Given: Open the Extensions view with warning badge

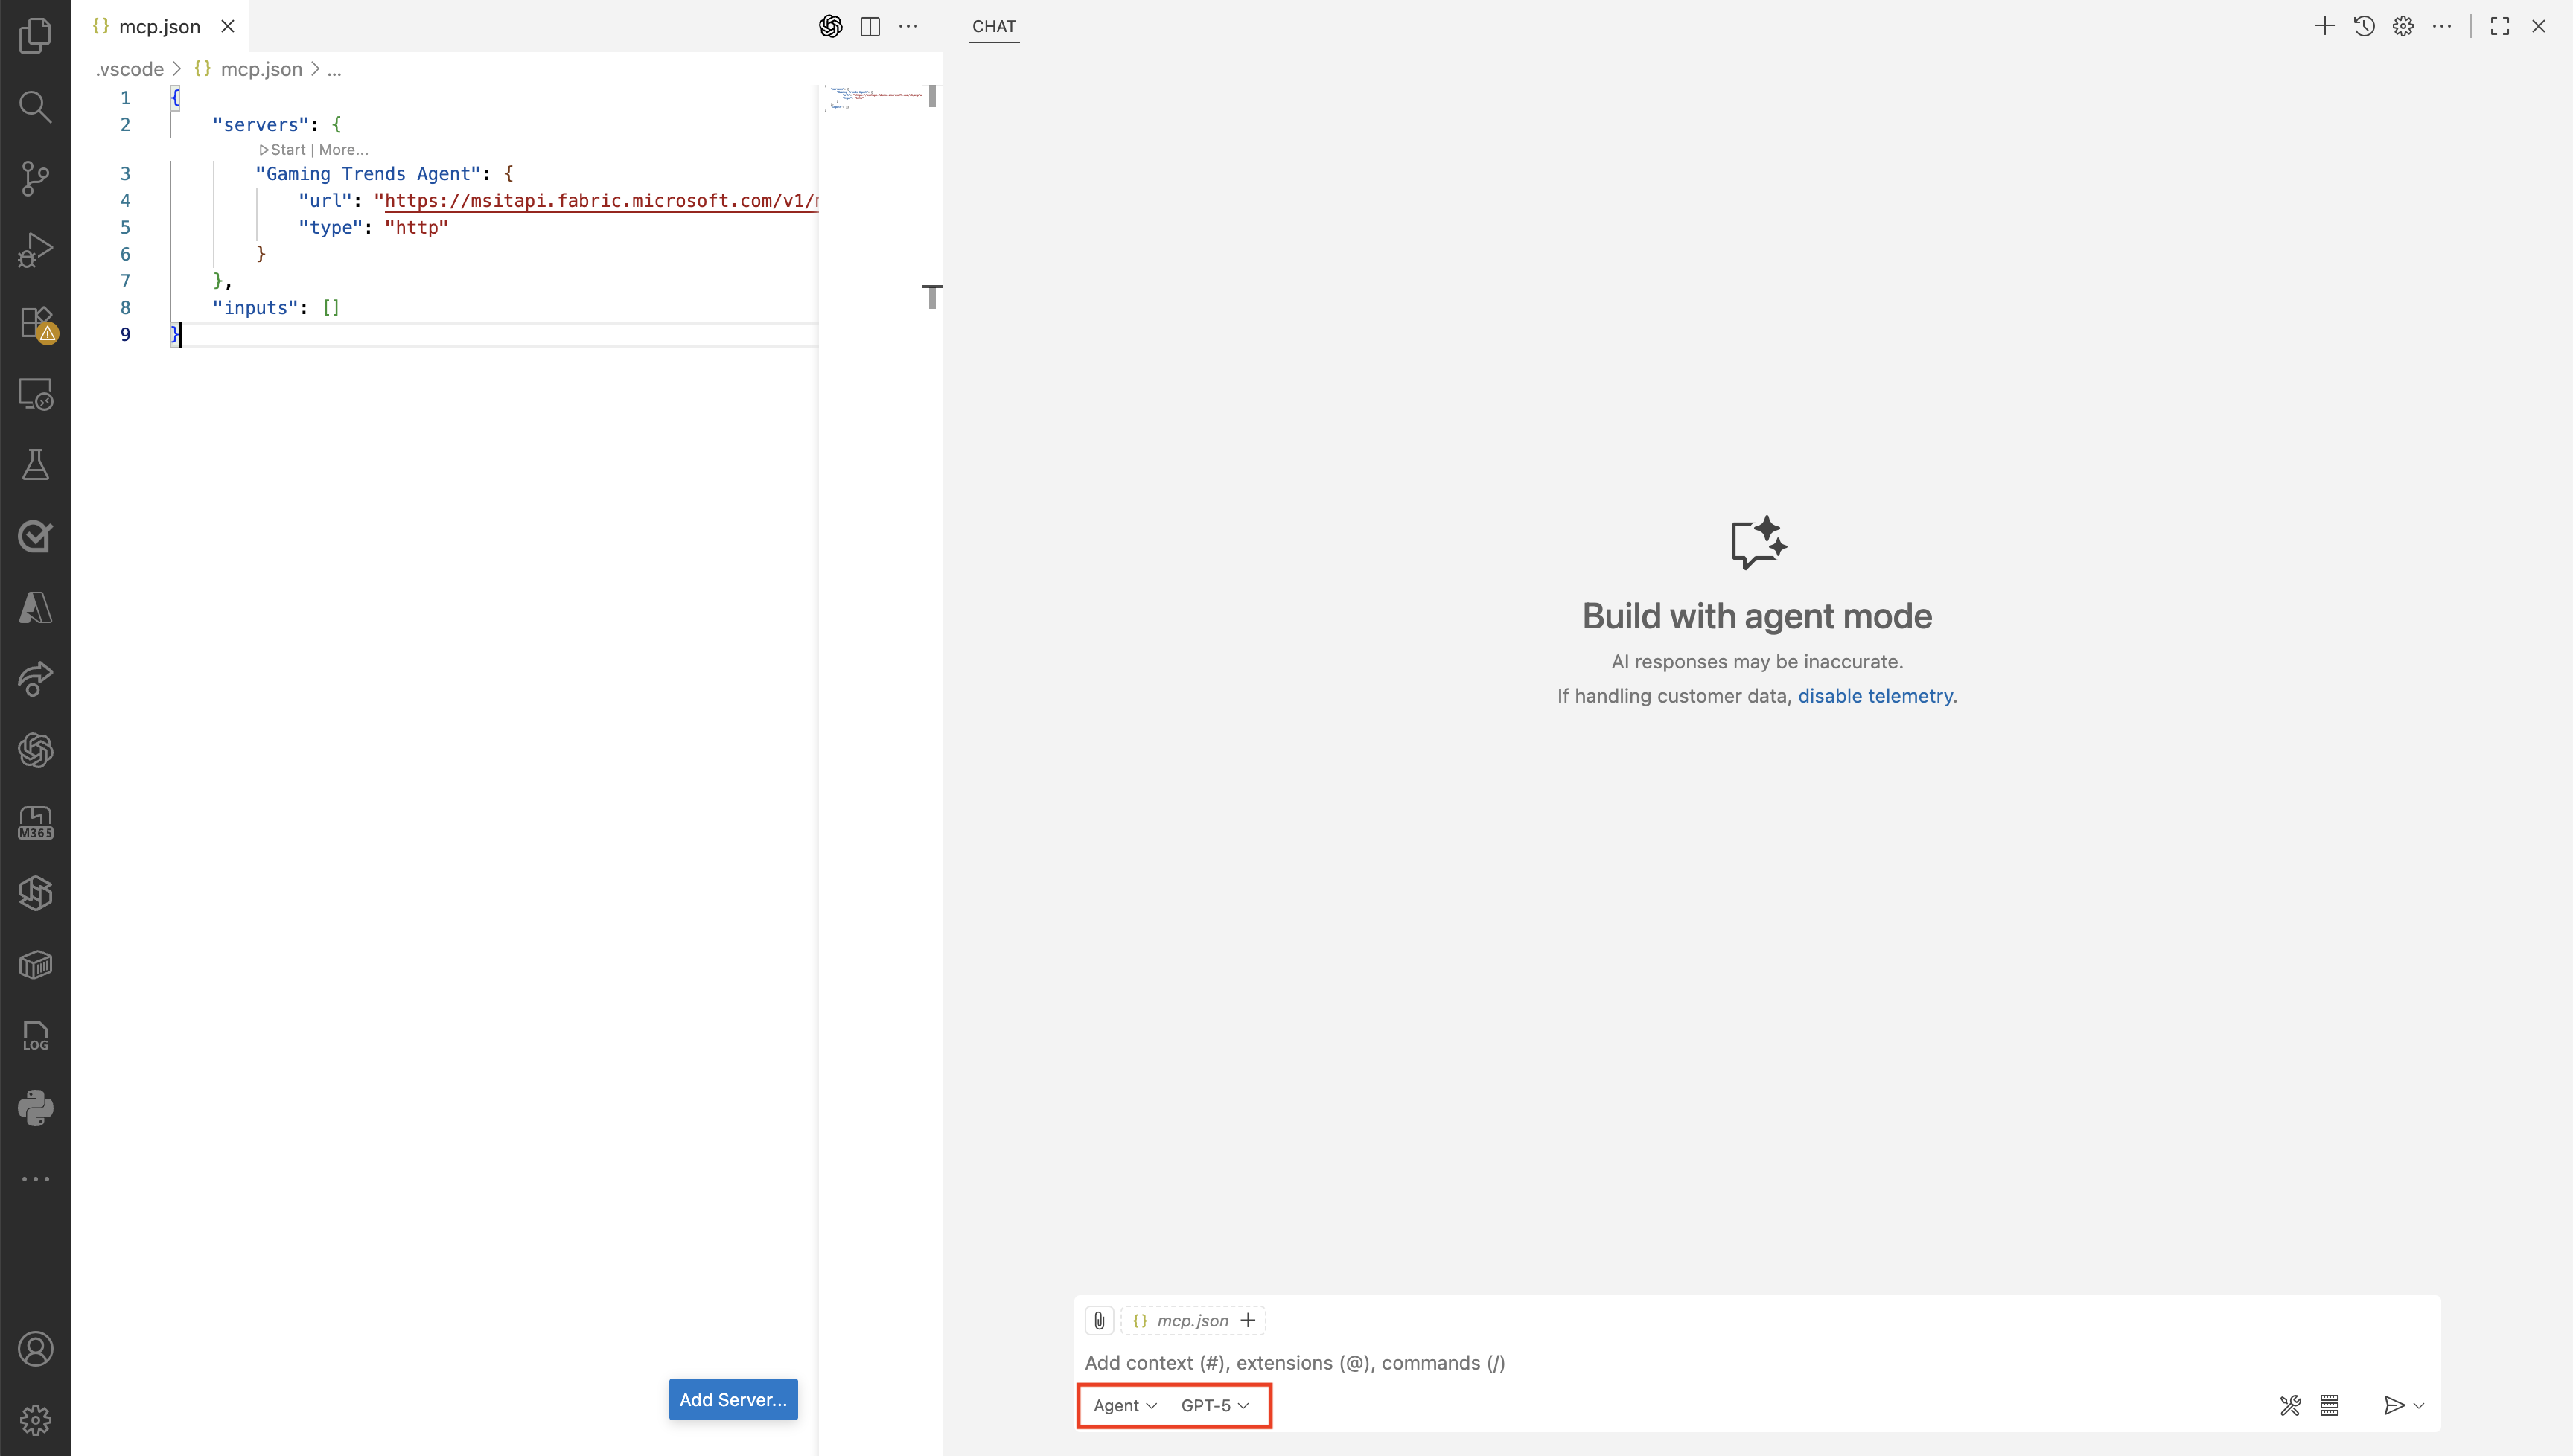Looking at the screenshot, I should click(35, 322).
